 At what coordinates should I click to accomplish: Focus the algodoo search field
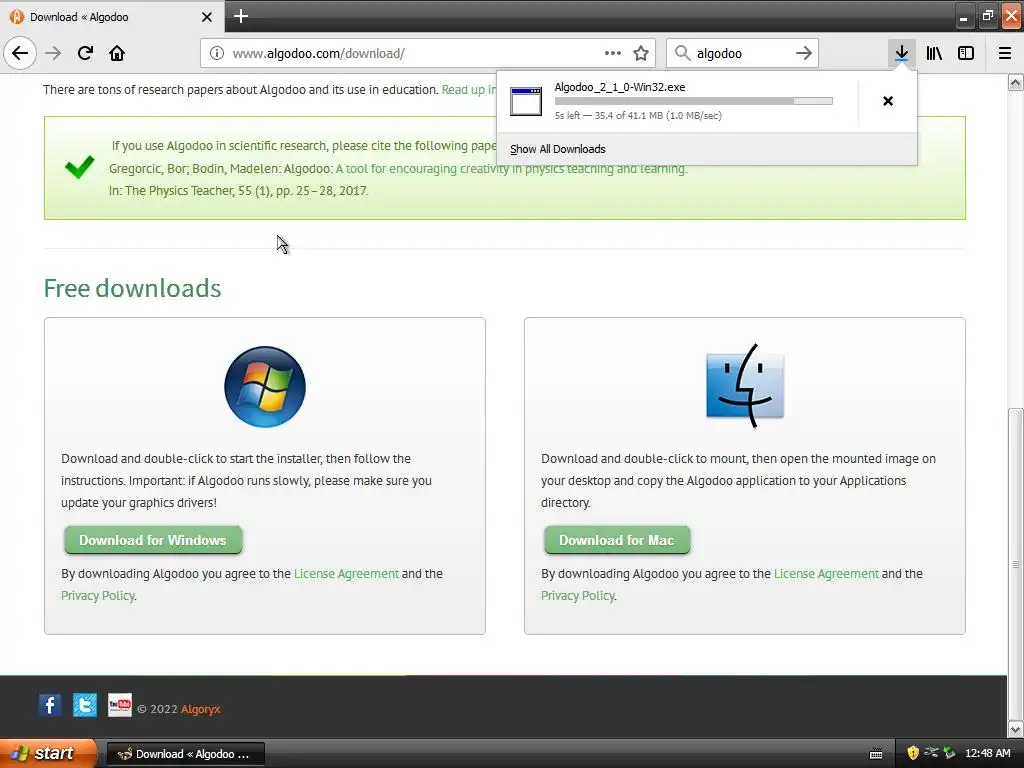coord(741,53)
